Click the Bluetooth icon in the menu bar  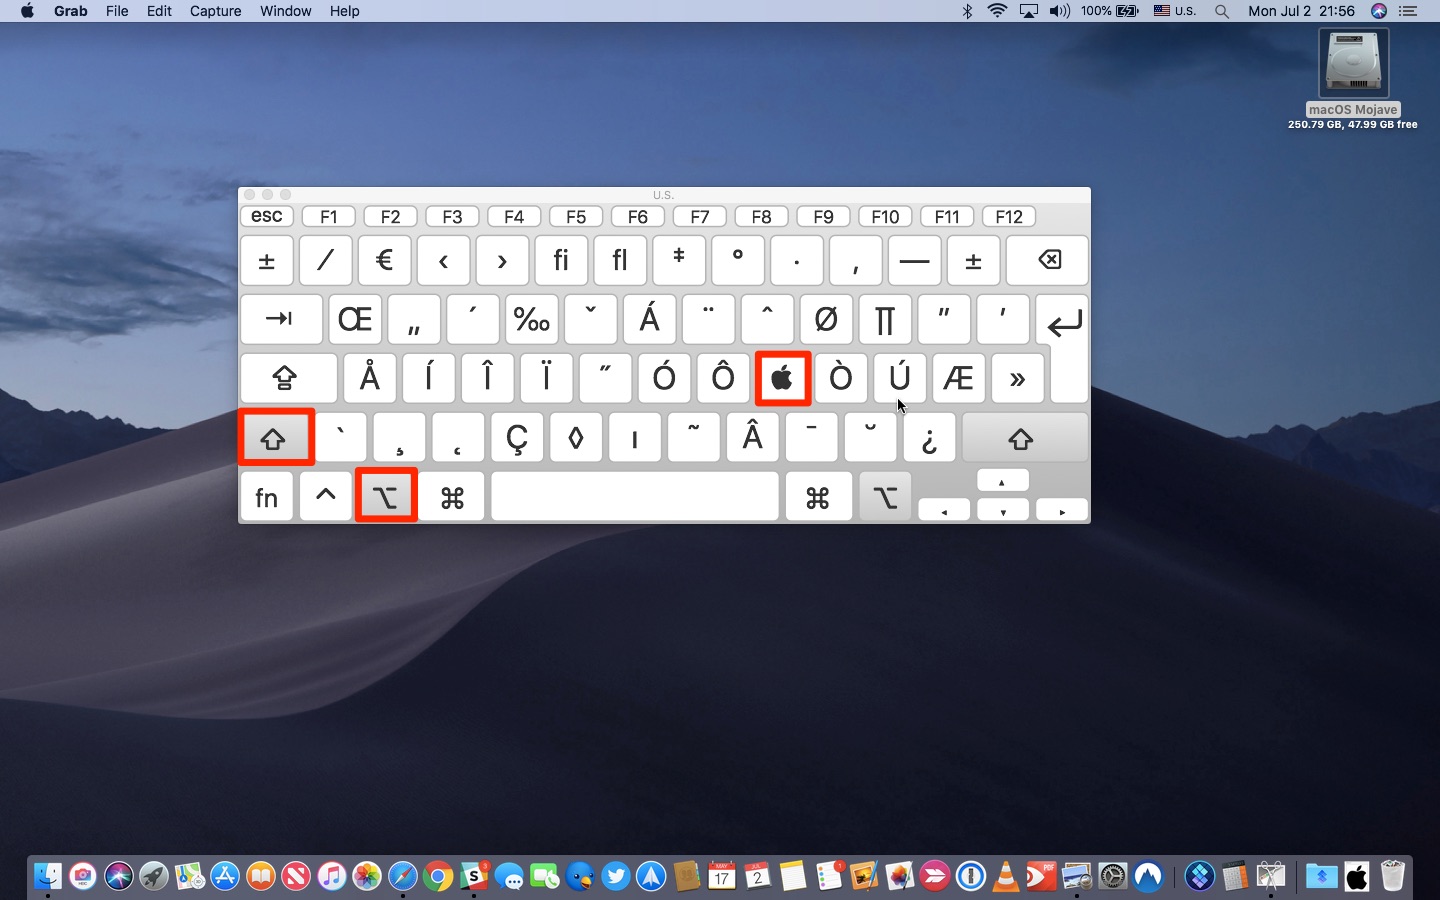[x=966, y=11]
